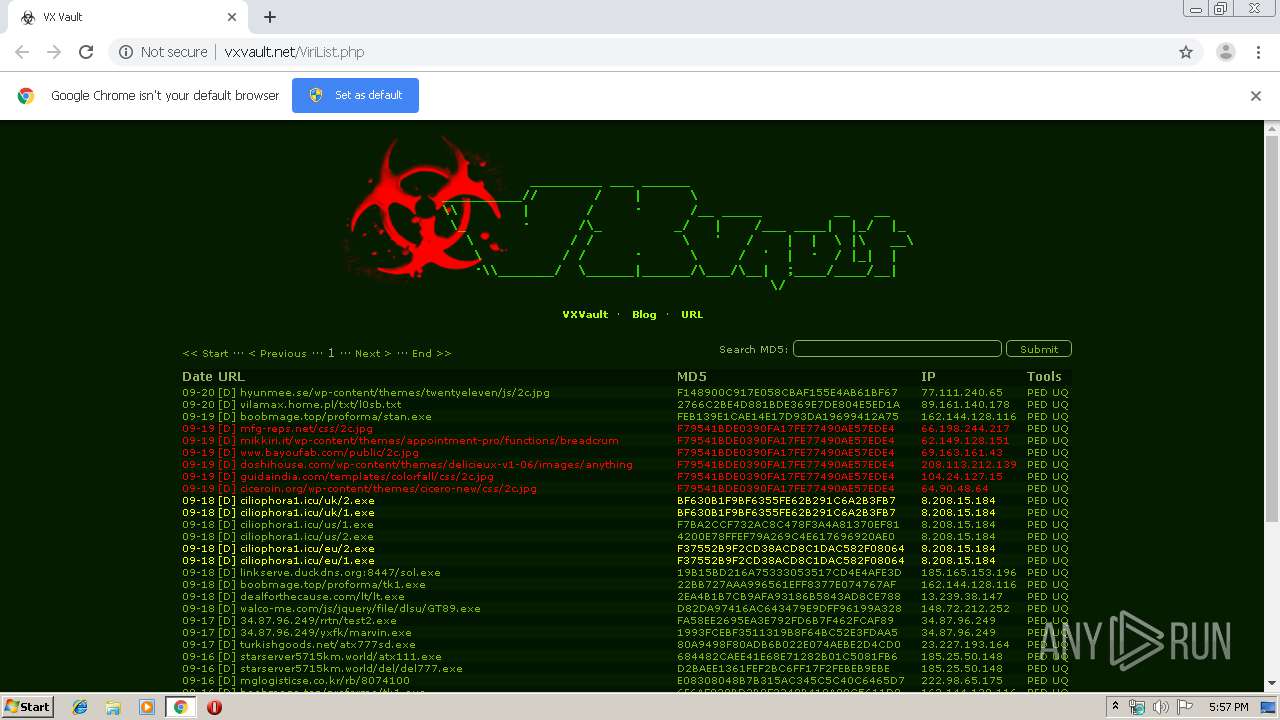Open the dealforthecause.com/lt/lt.exe entry
Viewport: 1280px width, 720px height.
coord(322,597)
